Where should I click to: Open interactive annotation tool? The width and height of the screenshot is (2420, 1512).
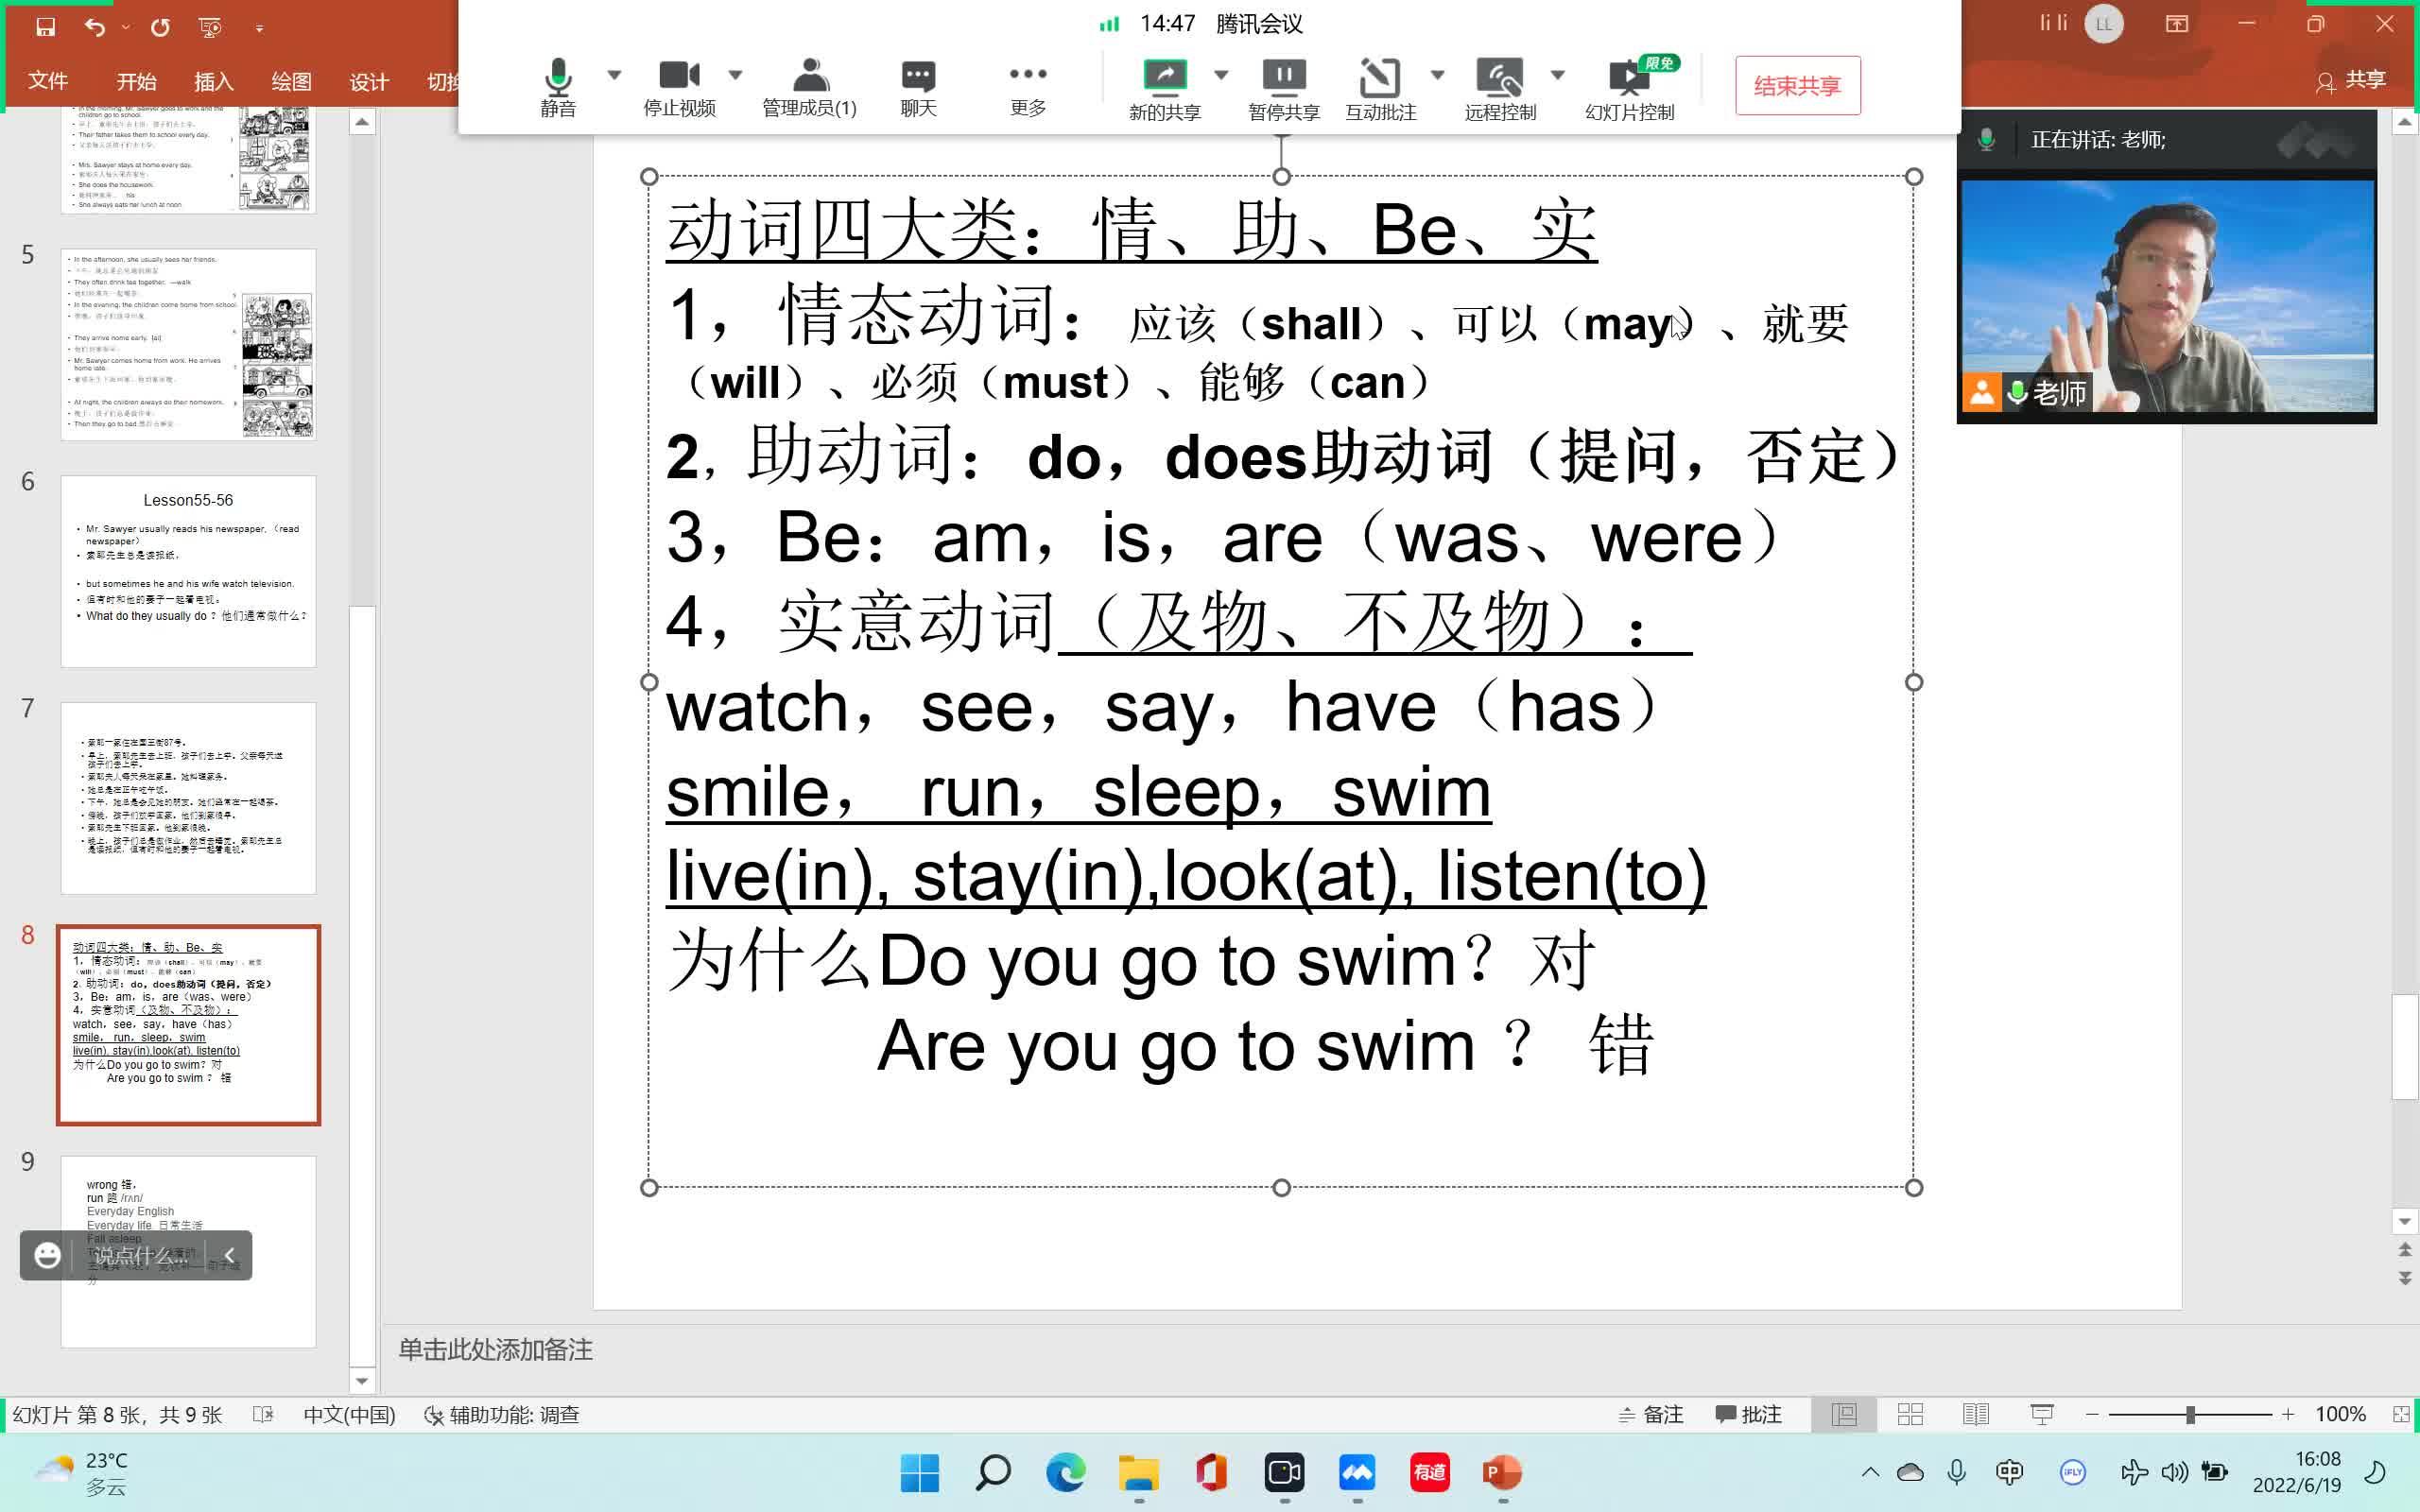point(1380,88)
